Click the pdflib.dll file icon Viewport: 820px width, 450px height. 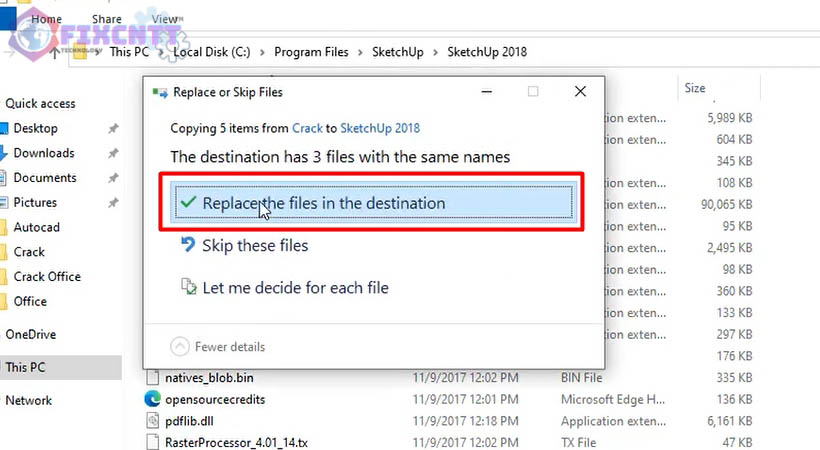[x=152, y=420]
